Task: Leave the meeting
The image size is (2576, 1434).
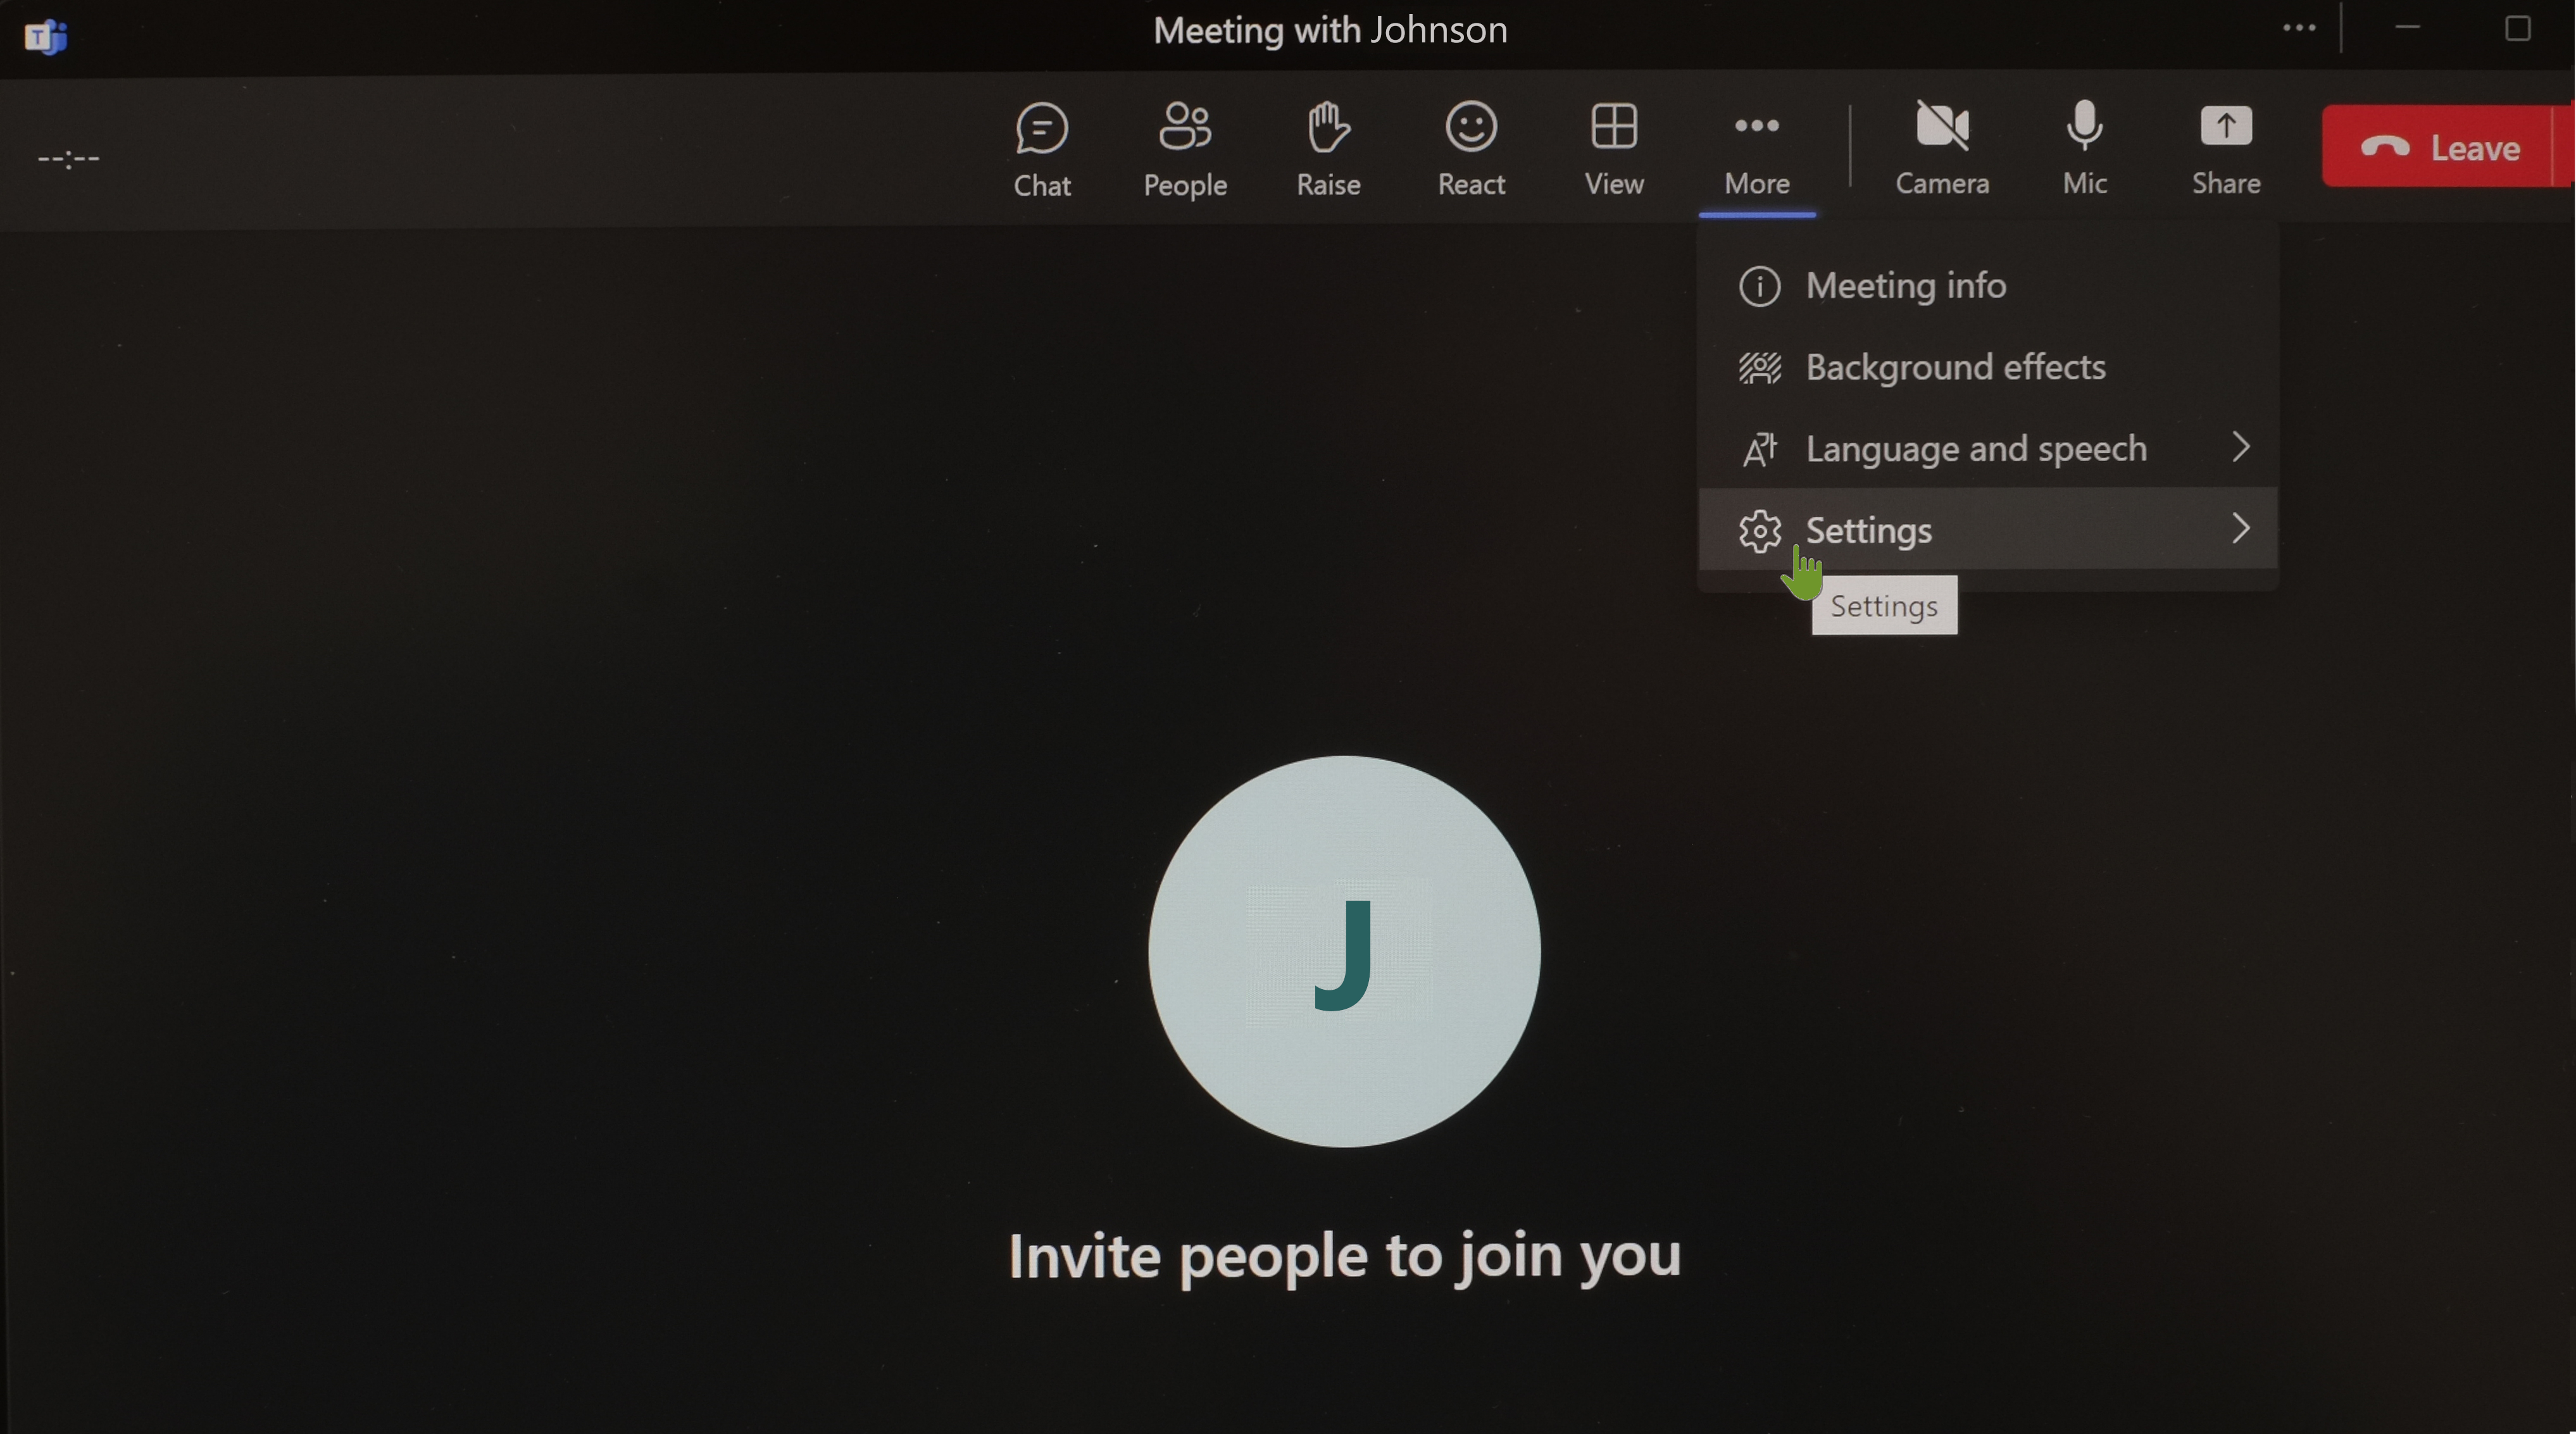Action: tap(2438, 147)
